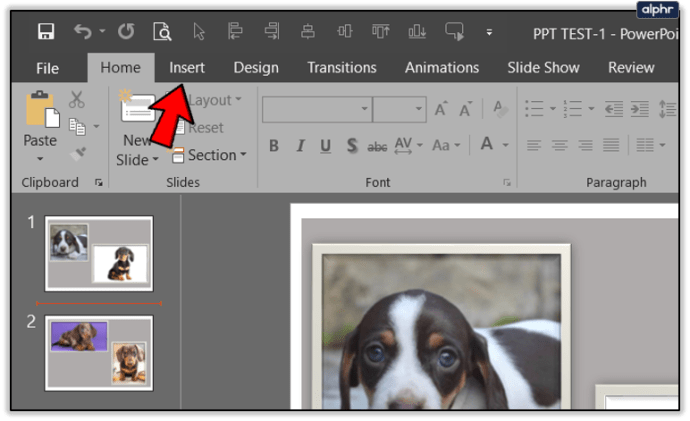
Task: Apply strikethrough to text
Action: tap(377, 146)
